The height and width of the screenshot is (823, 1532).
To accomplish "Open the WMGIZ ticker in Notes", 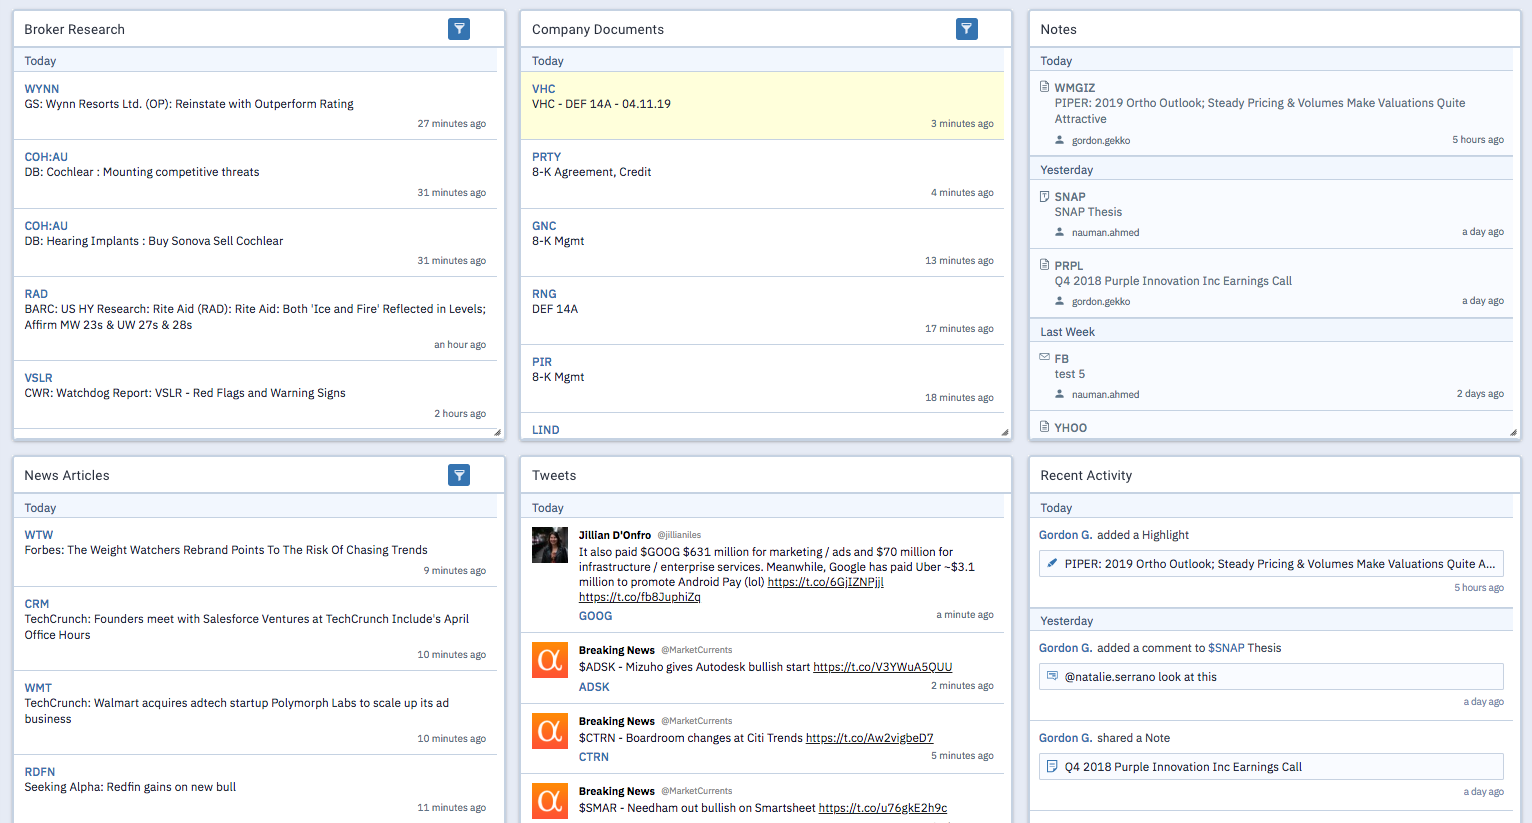I will (x=1075, y=88).
